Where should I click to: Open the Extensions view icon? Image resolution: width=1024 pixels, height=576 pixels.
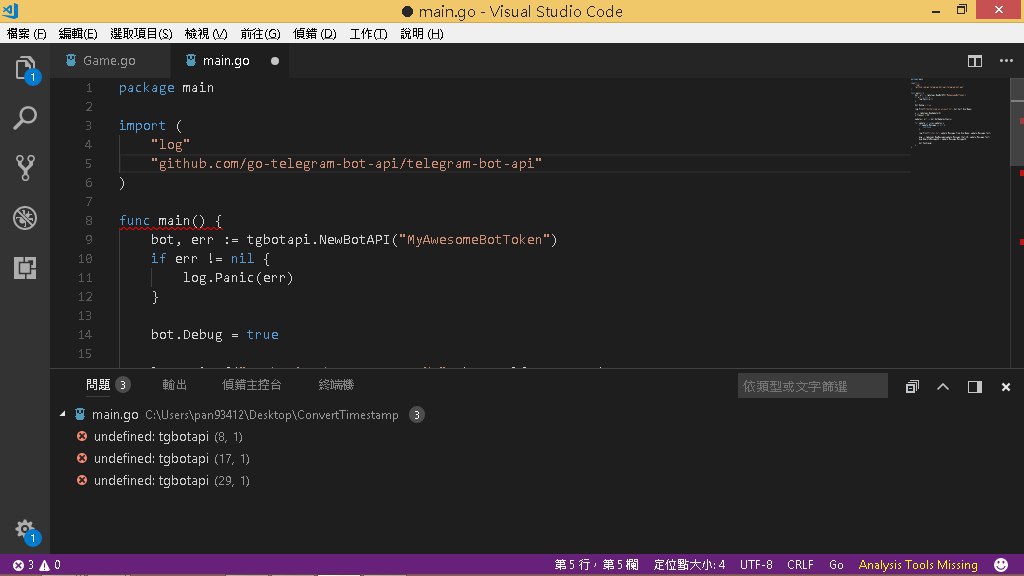click(25, 268)
